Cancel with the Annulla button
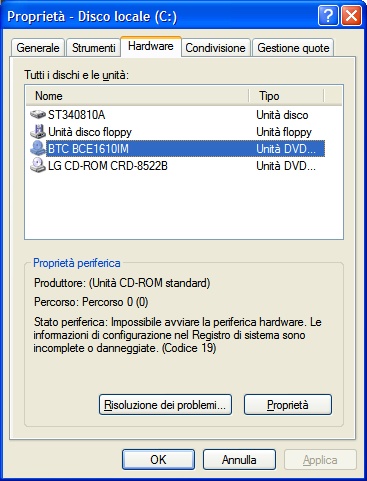 [x=239, y=460]
